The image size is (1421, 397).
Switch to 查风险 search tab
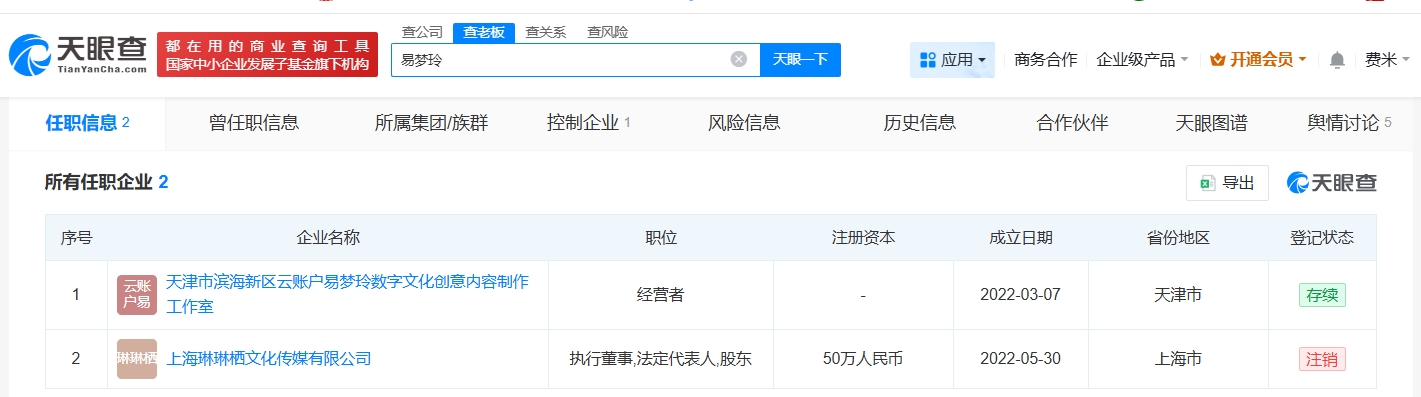[x=608, y=32]
